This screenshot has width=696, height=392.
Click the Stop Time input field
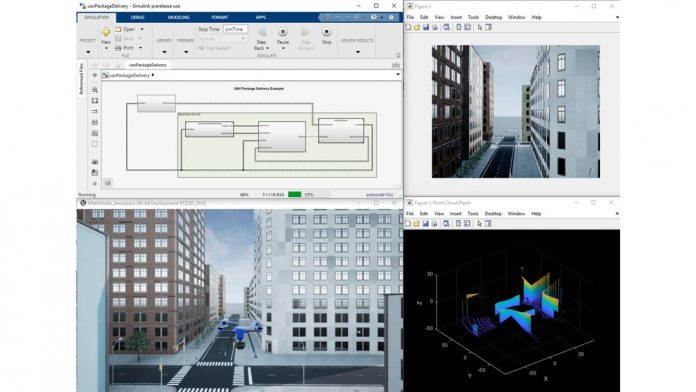click(235, 29)
